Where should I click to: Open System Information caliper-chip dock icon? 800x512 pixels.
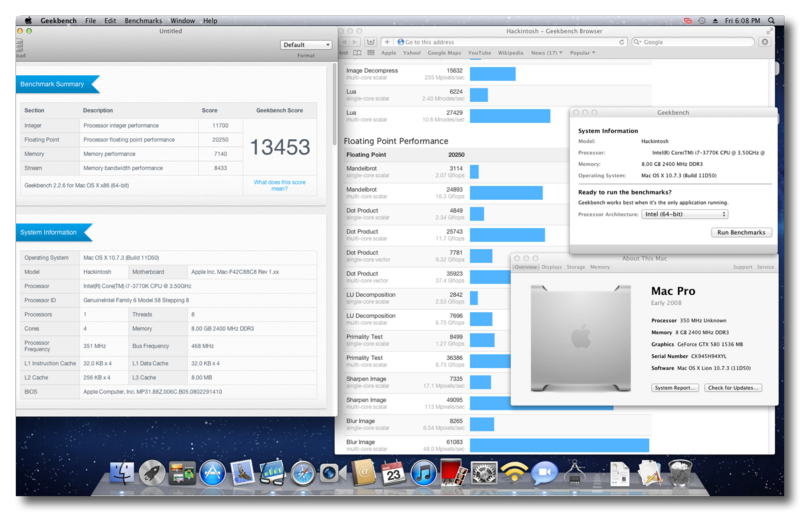(574, 472)
